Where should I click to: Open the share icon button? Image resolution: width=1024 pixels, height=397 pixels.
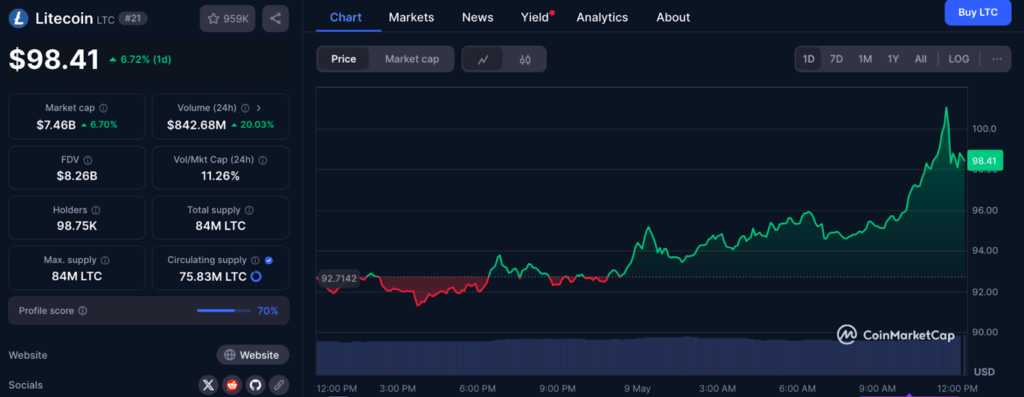click(276, 18)
